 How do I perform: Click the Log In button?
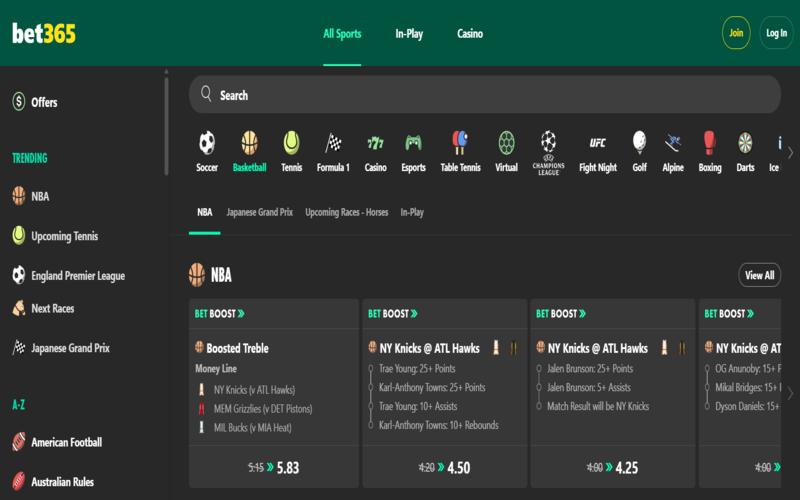pyautogui.click(x=776, y=33)
